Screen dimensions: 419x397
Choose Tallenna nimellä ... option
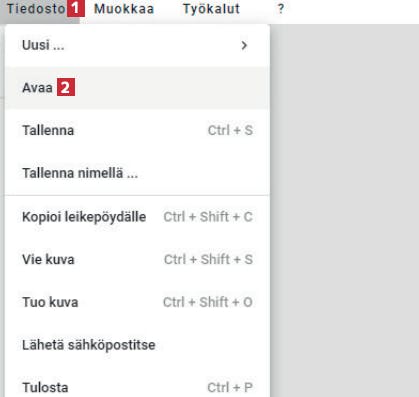point(137,173)
